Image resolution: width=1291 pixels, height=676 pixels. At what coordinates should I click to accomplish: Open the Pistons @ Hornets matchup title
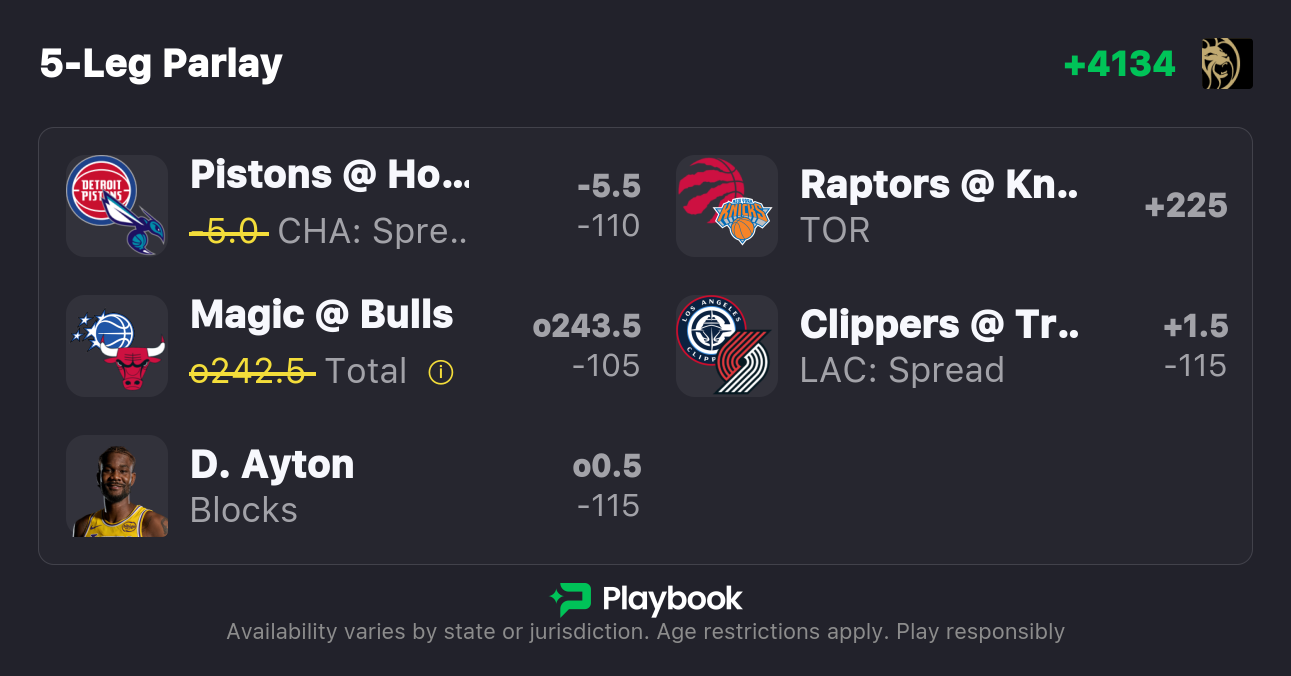[329, 175]
